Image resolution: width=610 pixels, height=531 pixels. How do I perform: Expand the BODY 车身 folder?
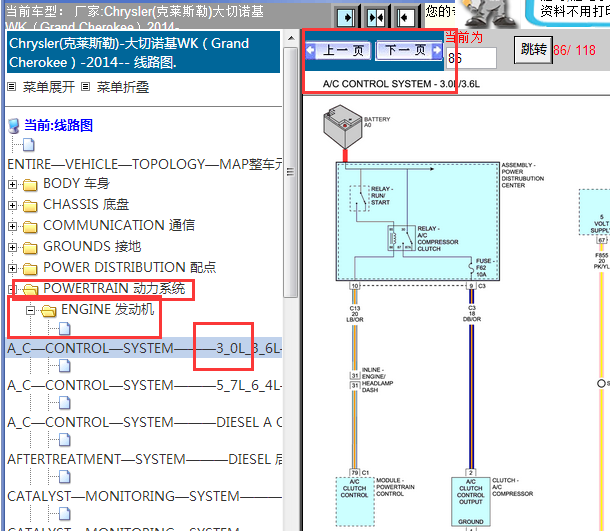pos(12,184)
